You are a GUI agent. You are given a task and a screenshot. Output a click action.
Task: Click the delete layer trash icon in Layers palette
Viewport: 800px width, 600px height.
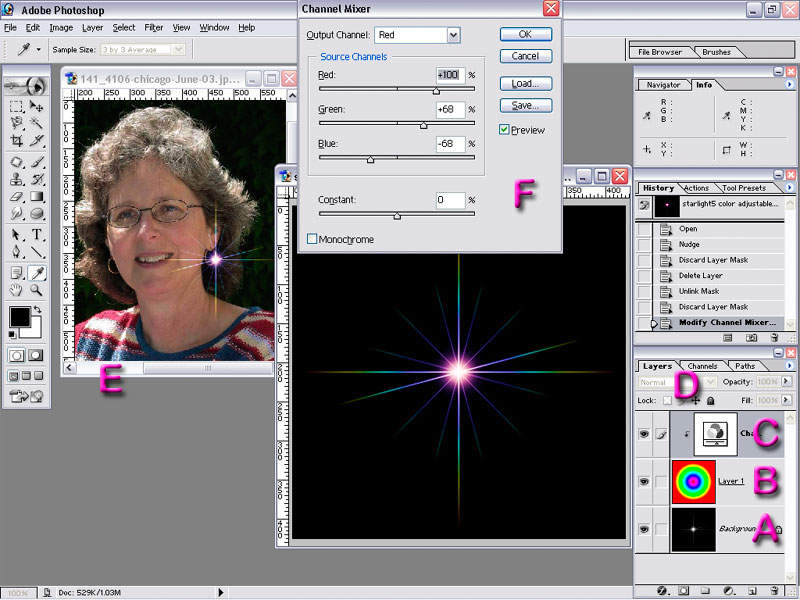point(774,591)
